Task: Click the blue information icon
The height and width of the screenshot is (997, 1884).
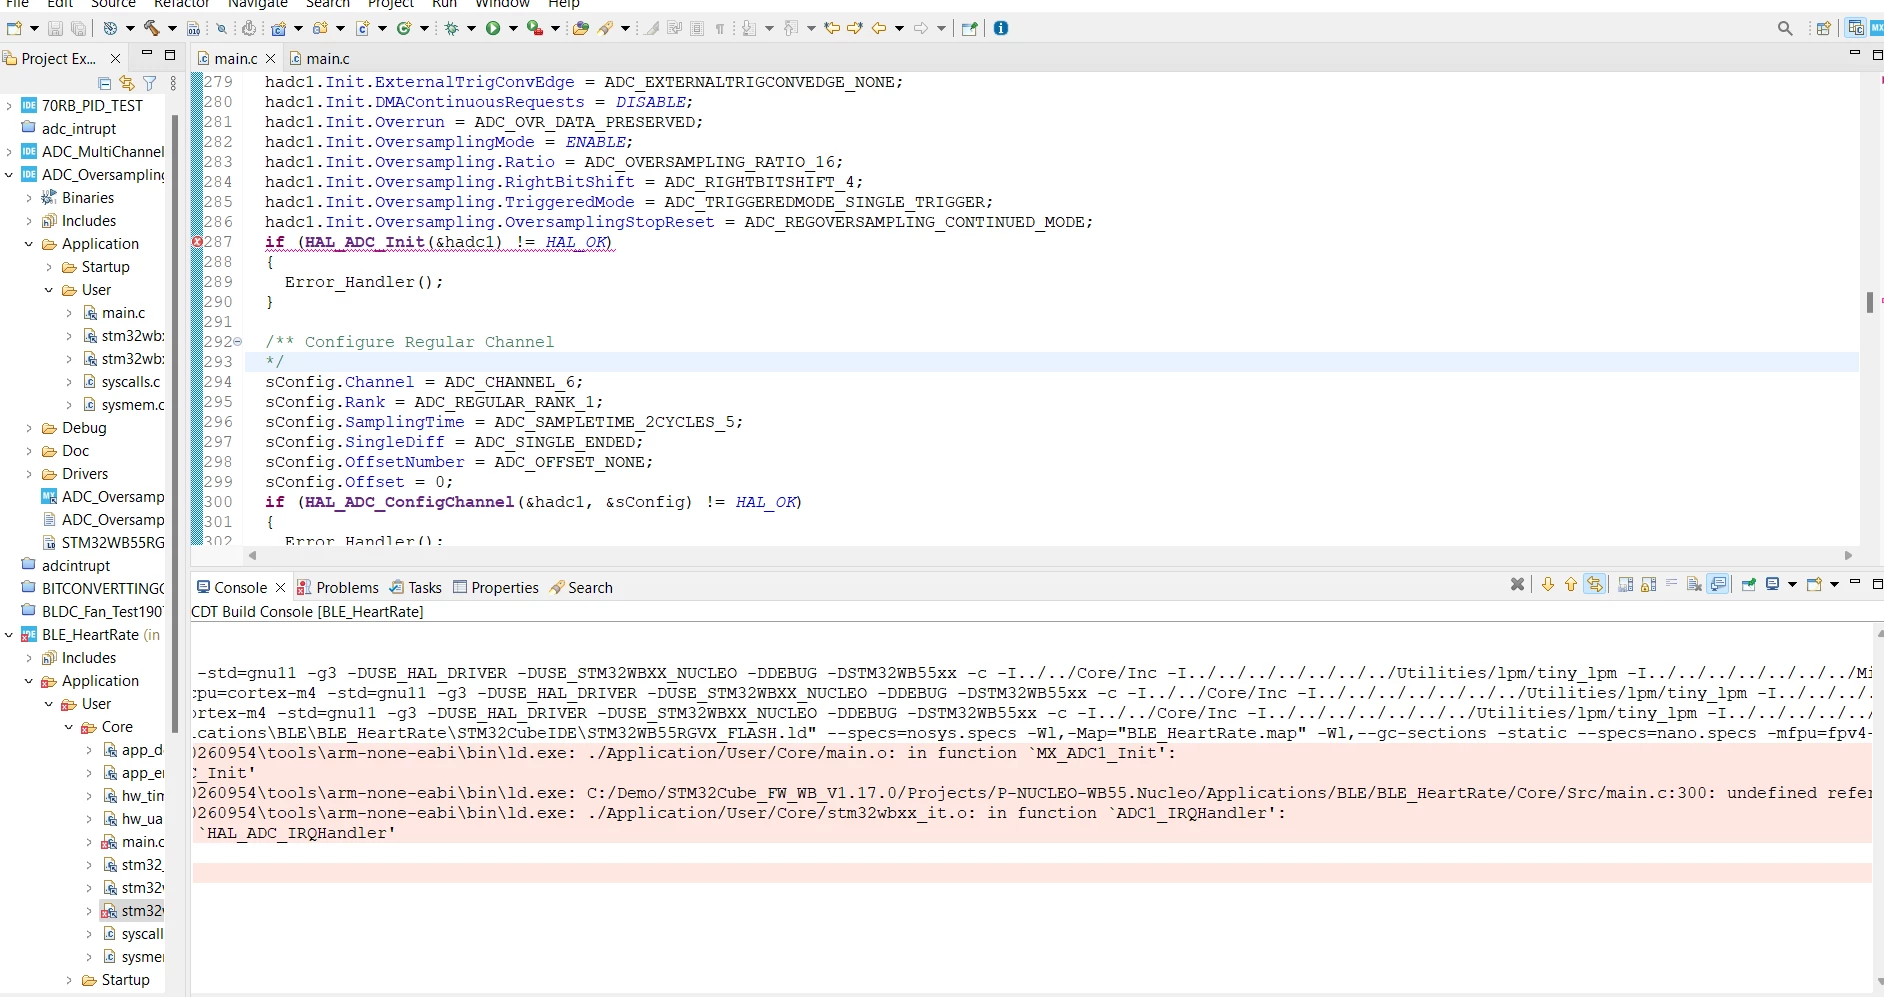Action: 1001,28
